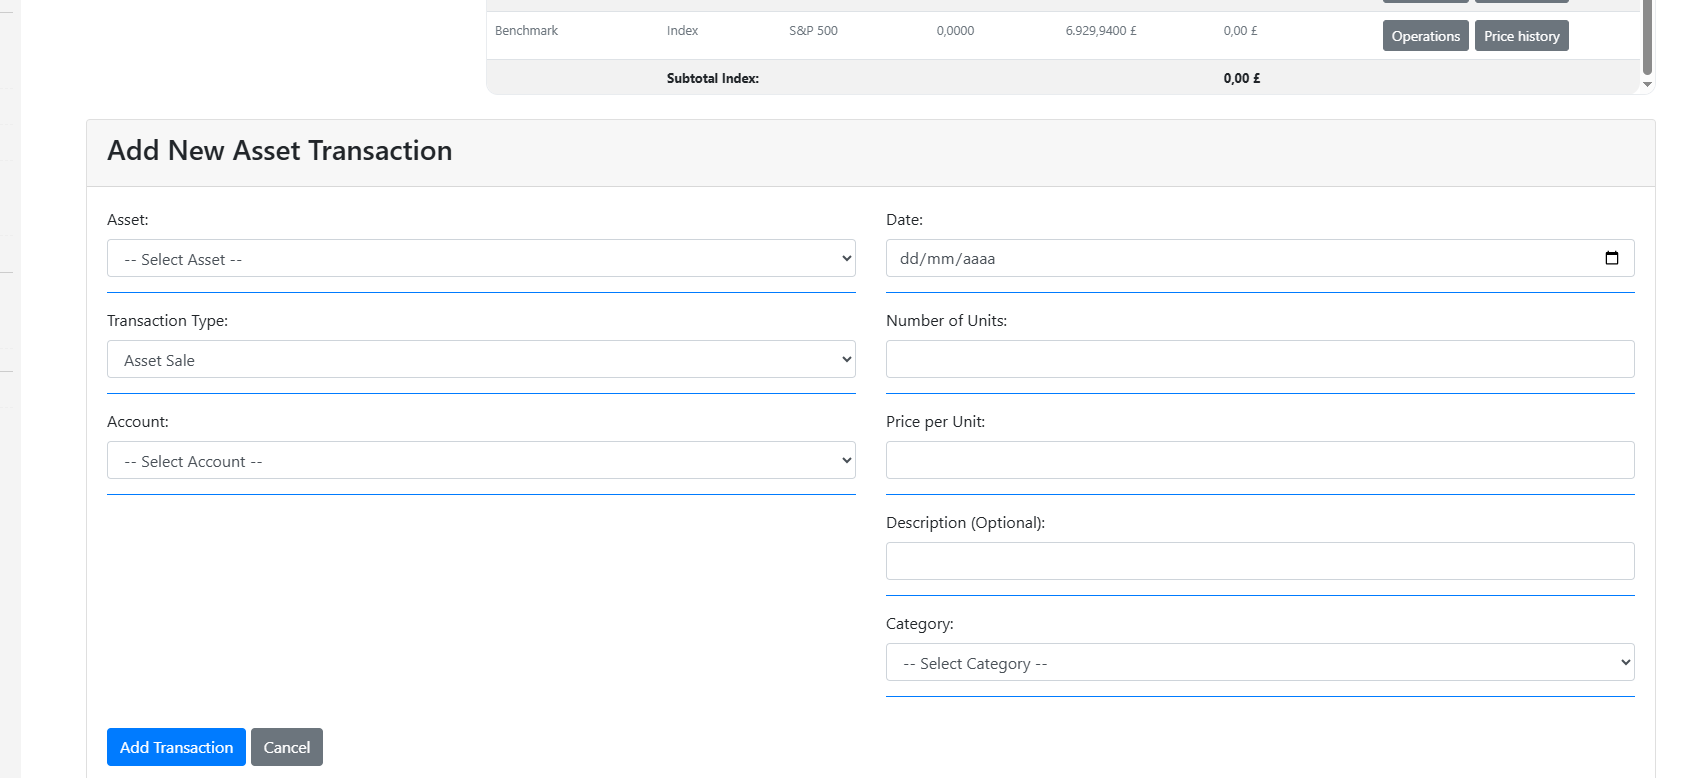This screenshot has height=778, width=1693.
Task: Click the 'Description (Optional):' label
Action: pos(965,523)
